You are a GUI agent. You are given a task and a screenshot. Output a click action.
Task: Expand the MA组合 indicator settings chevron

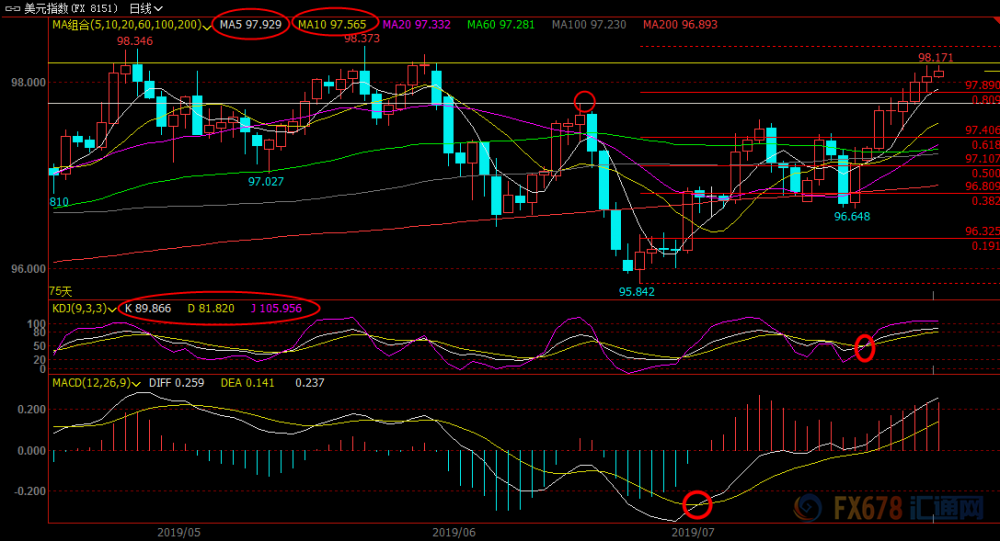pyautogui.click(x=206, y=26)
